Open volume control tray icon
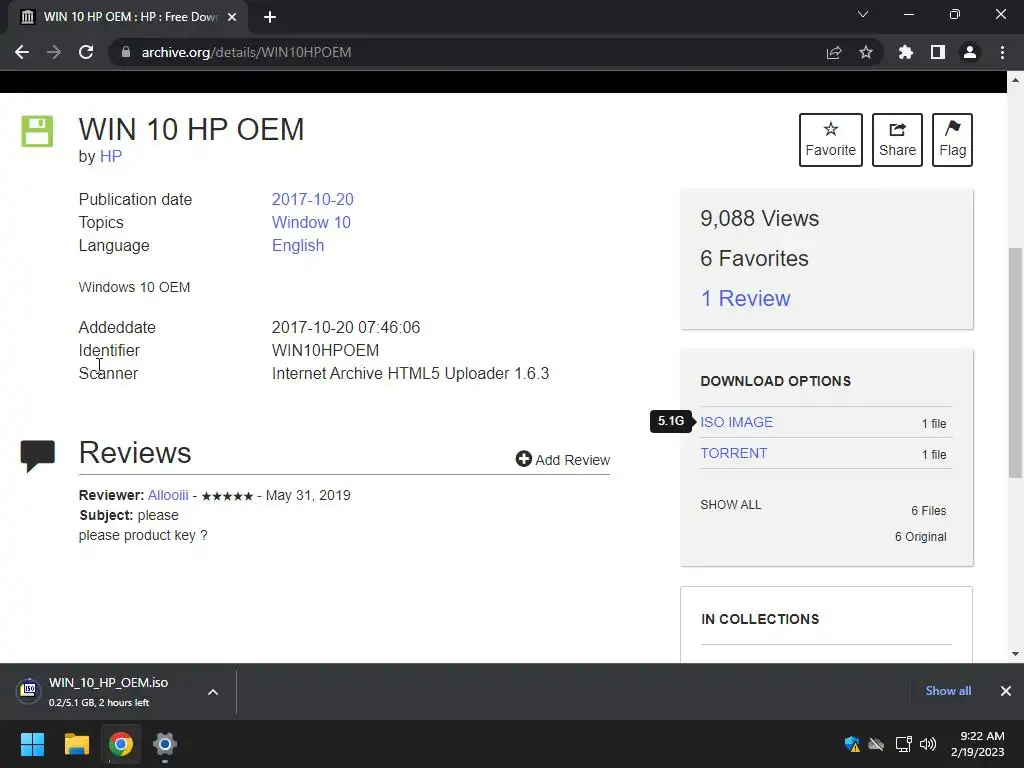Image resolution: width=1024 pixels, height=768 pixels. 928,744
